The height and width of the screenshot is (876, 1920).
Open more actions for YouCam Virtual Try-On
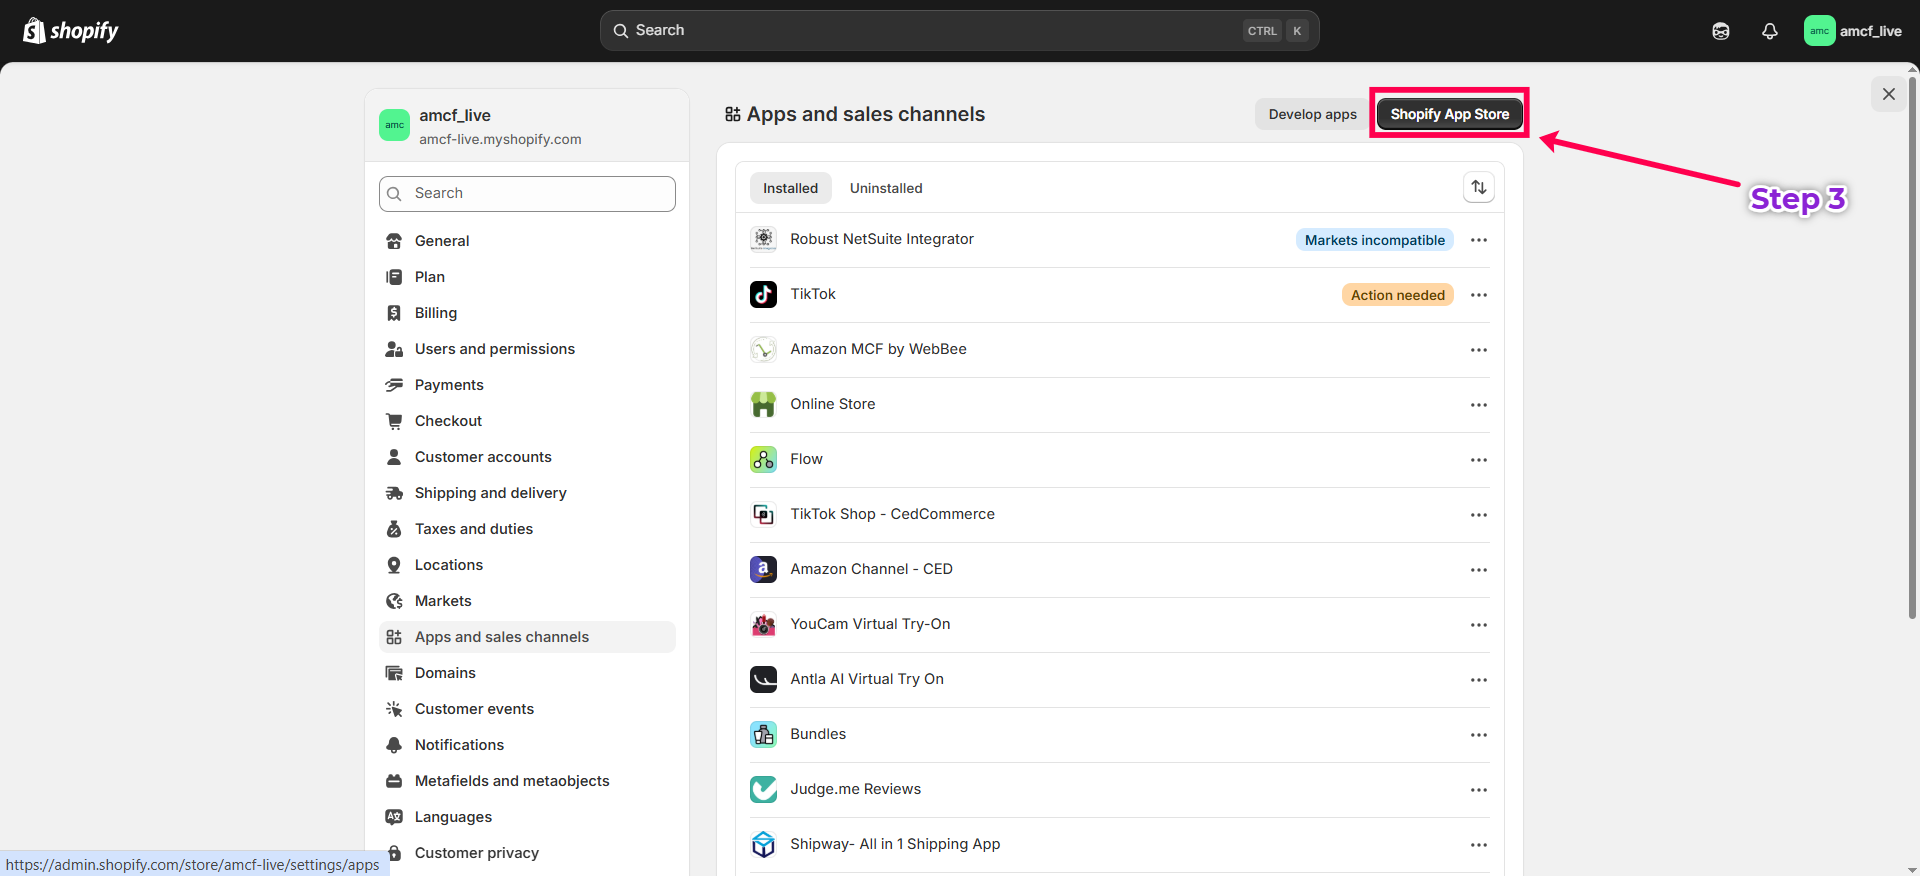coord(1478,625)
